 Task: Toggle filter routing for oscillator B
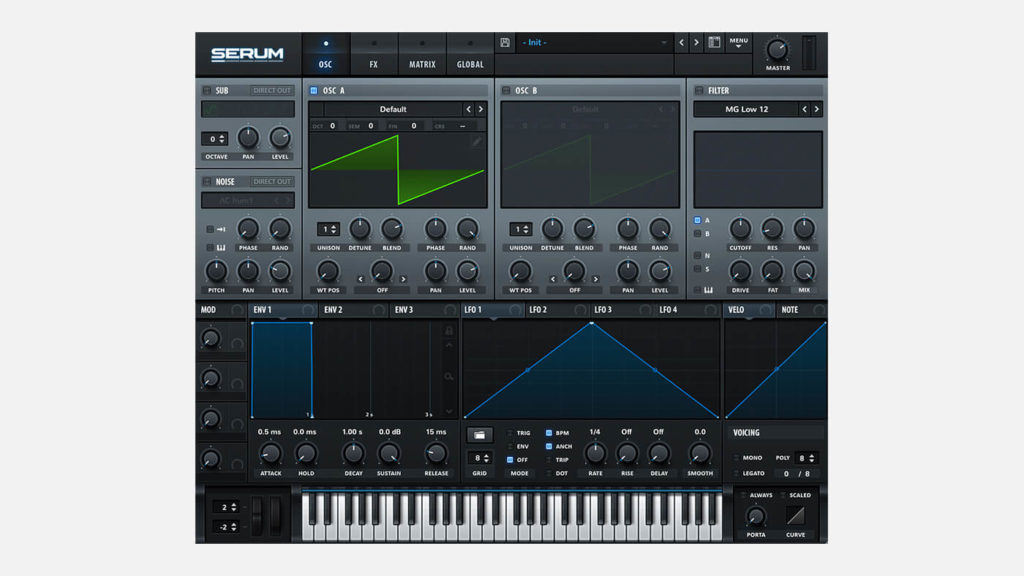pyautogui.click(x=697, y=234)
